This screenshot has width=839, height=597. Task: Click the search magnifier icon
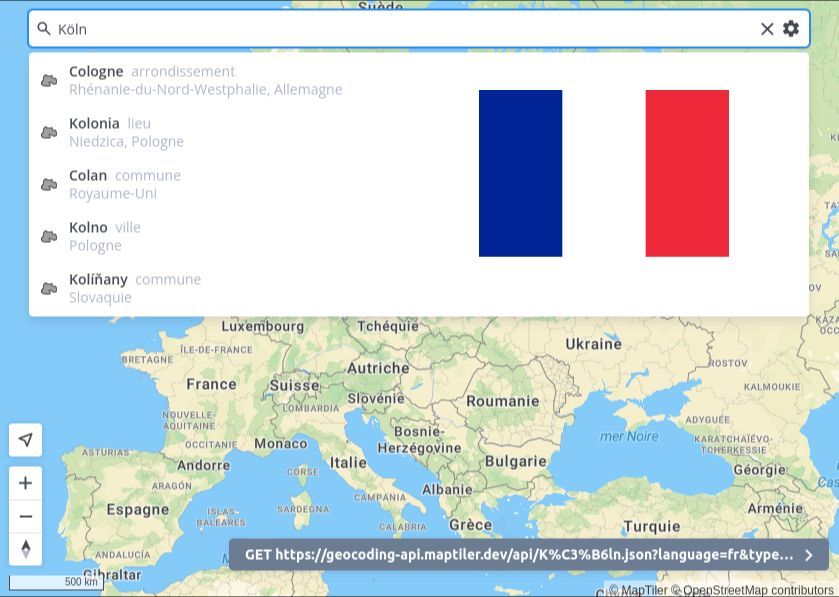point(44,29)
